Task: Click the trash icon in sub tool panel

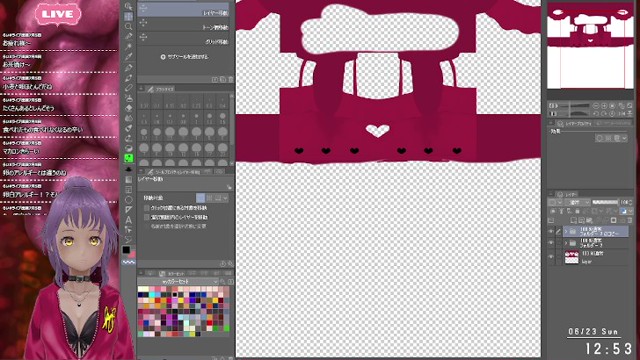Action: 231,79
